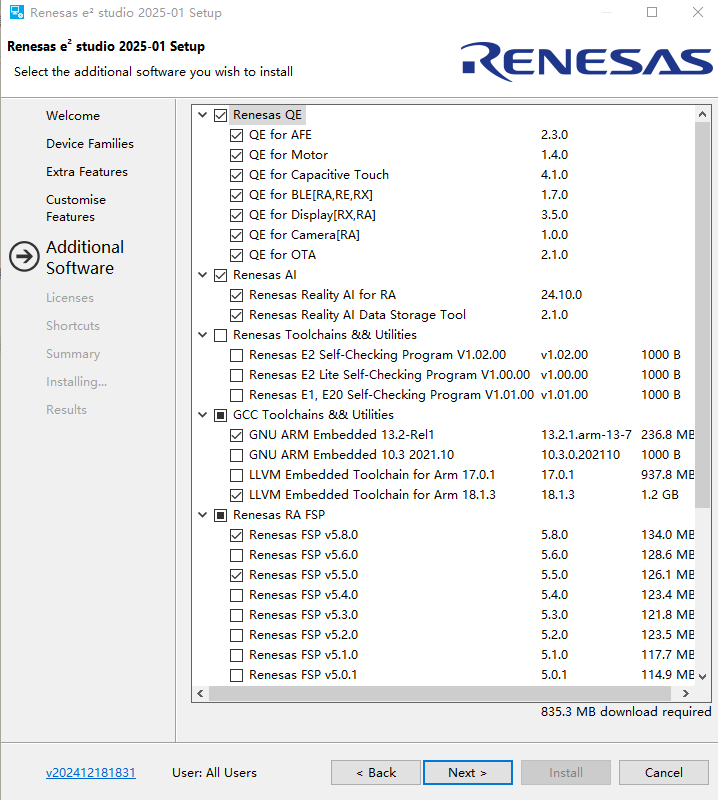
Task: Uncheck the Renesas QE group checkbox
Action: click(220, 115)
